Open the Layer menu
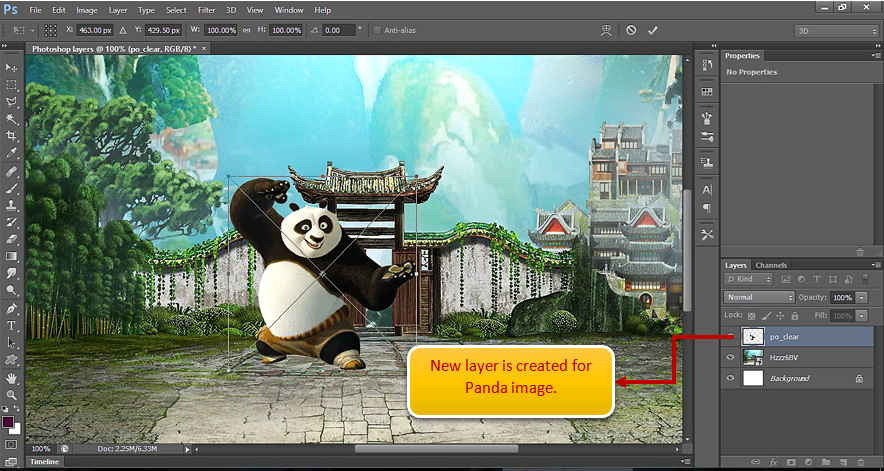The height and width of the screenshot is (471, 884). coord(118,10)
